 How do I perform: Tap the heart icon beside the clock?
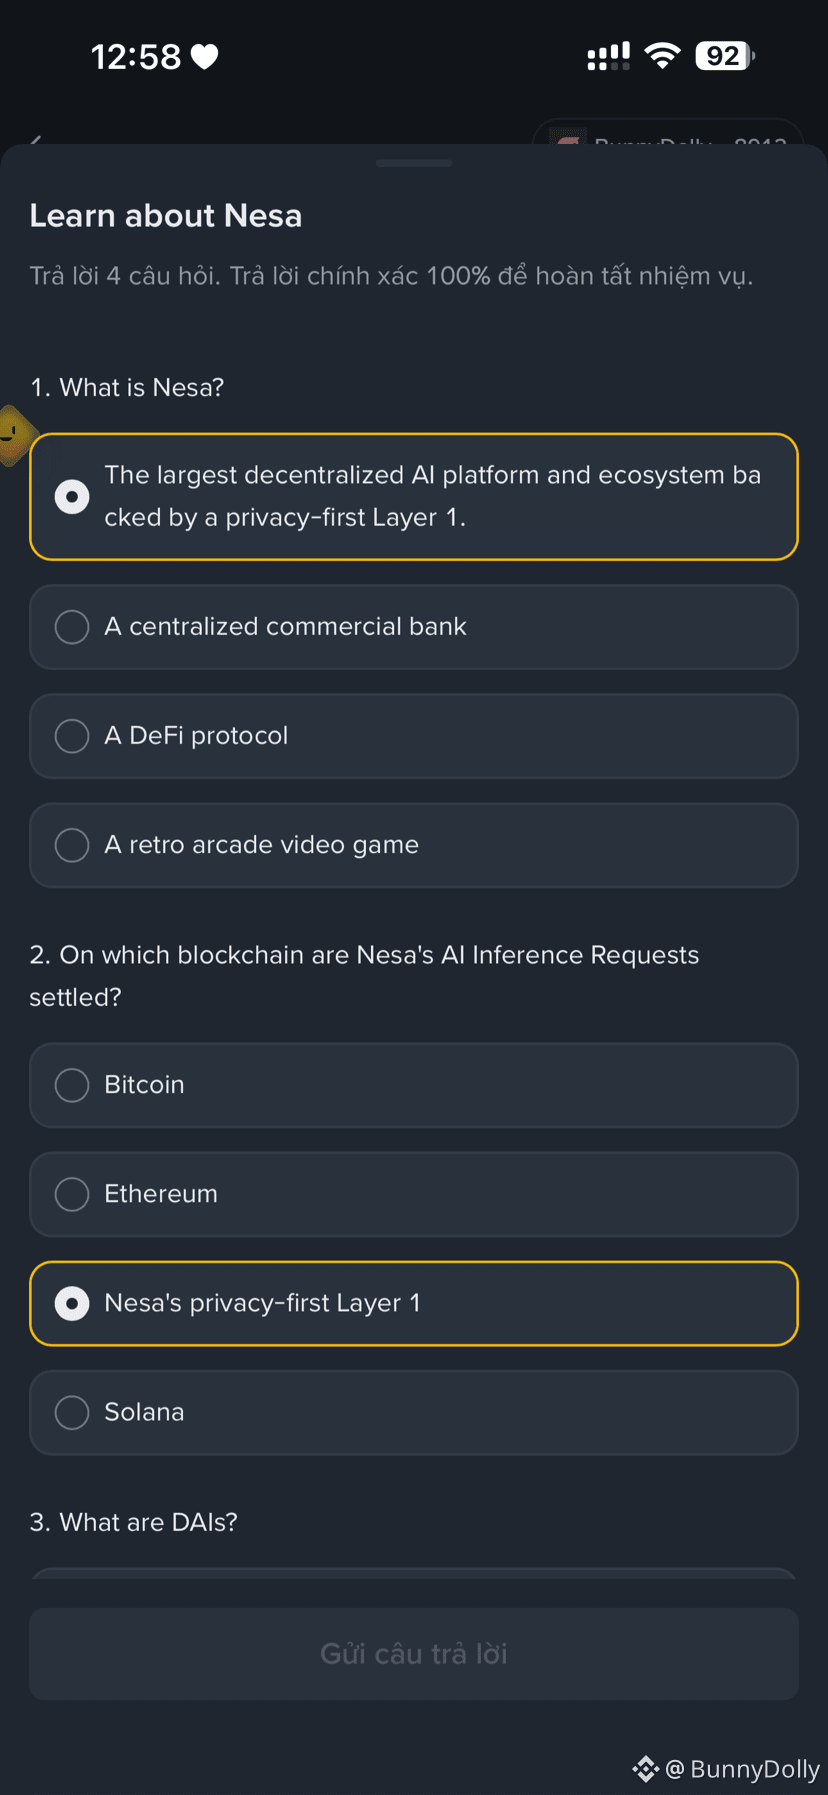[x=204, y=57]
